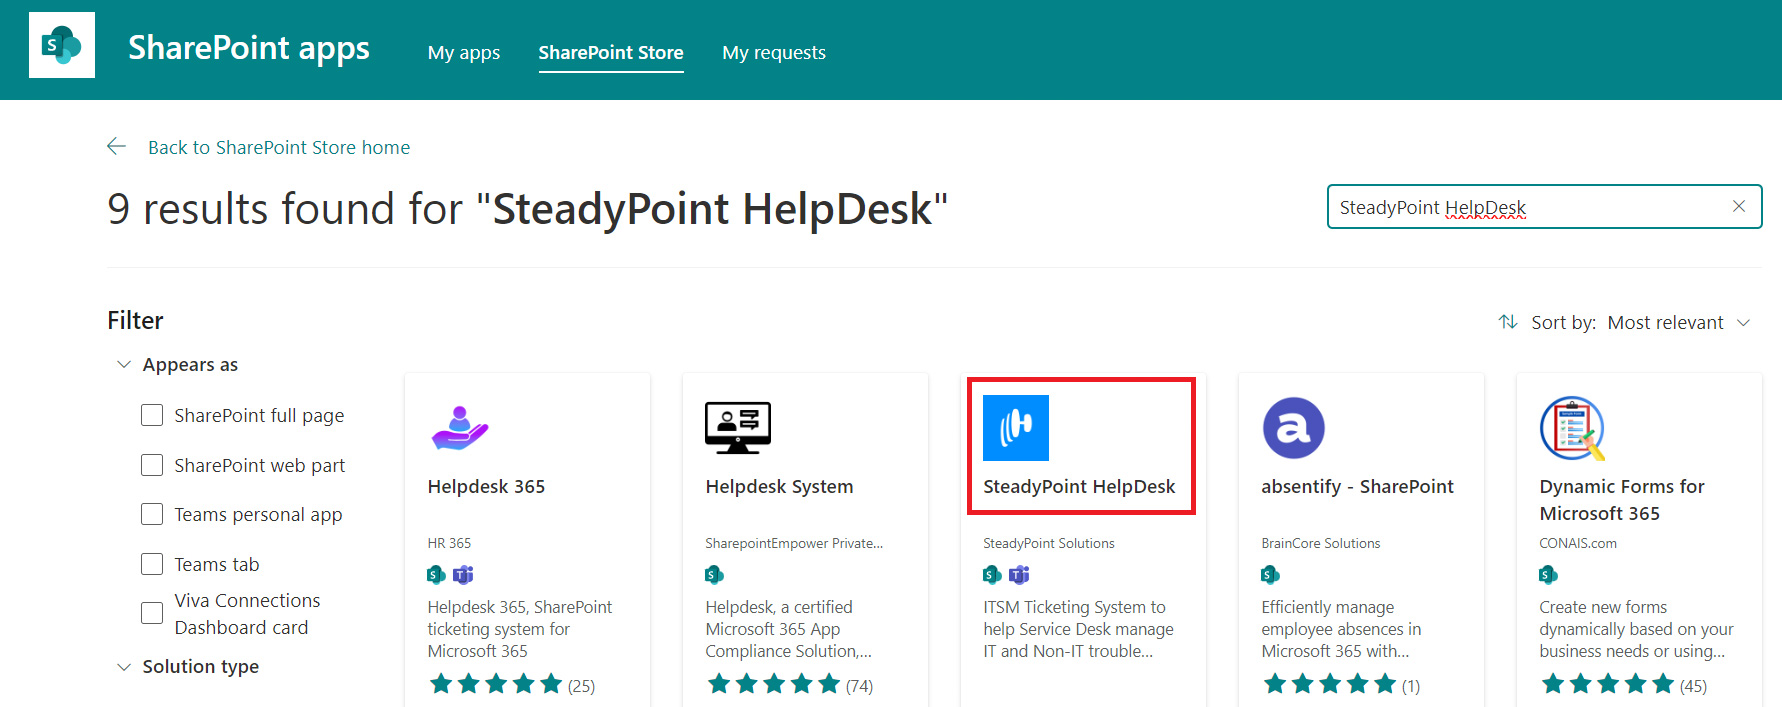Image resolution: width=1782 pixels, height=707 pixels.
Task: Open the Helpdesk 365 app logo
Action: click(459, 428)
